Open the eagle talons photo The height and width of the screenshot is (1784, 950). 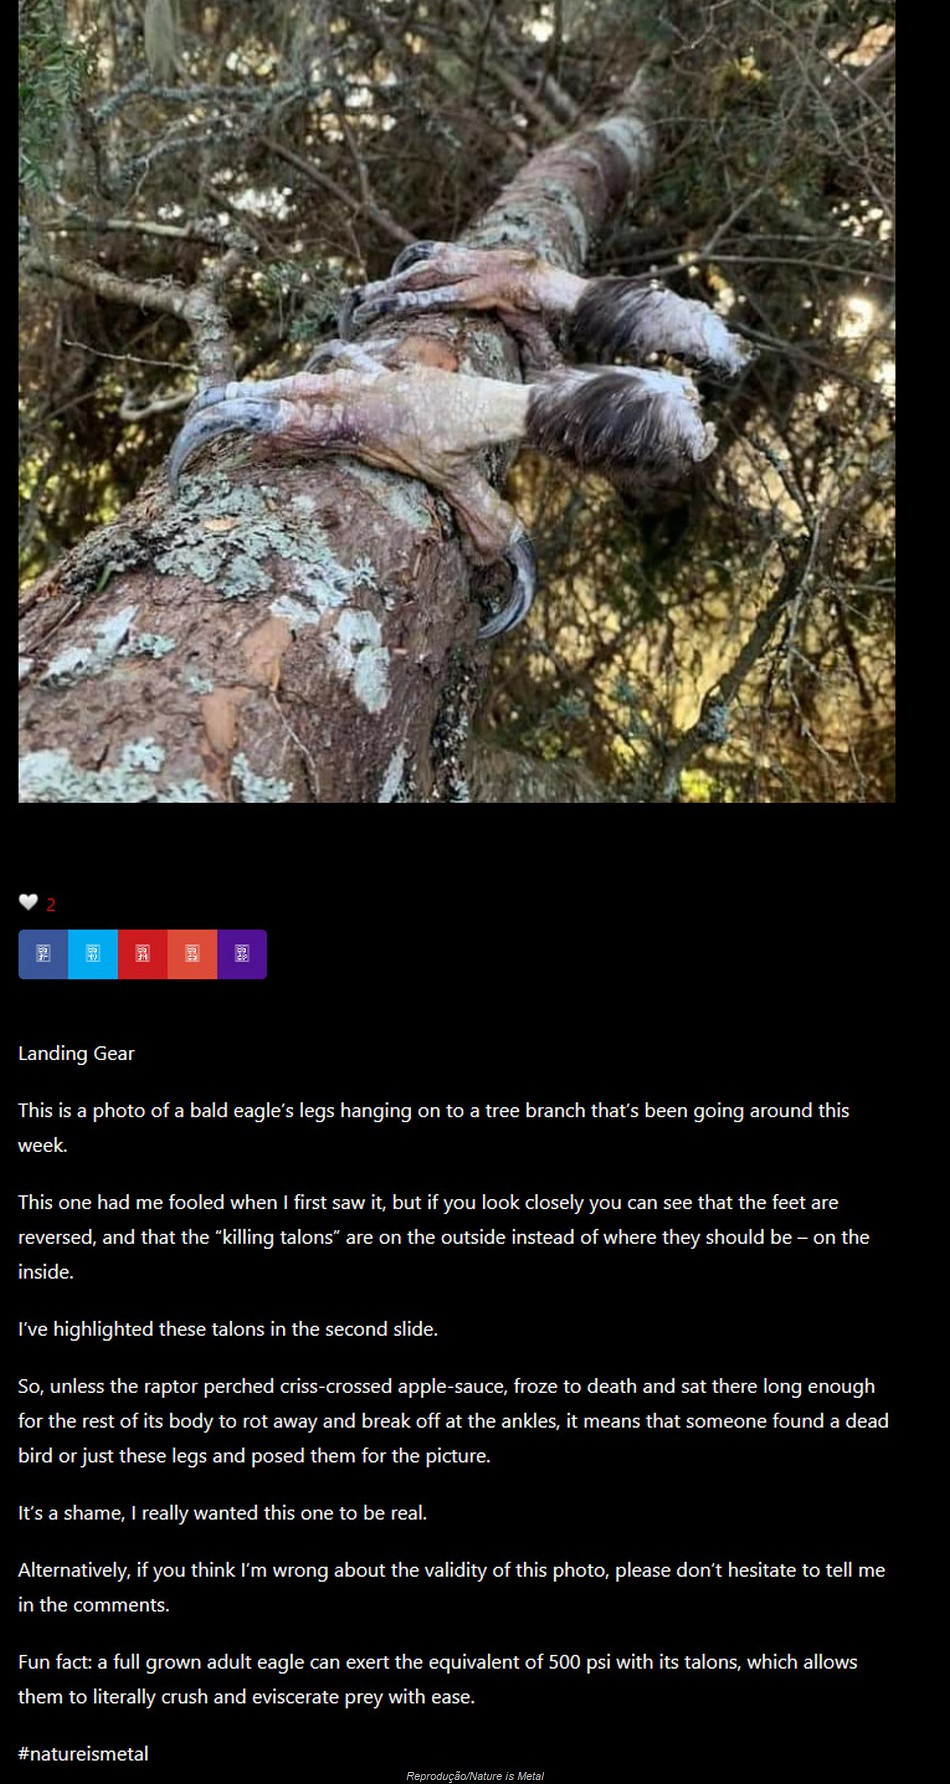pyautogui.click(x=456, y=401)
